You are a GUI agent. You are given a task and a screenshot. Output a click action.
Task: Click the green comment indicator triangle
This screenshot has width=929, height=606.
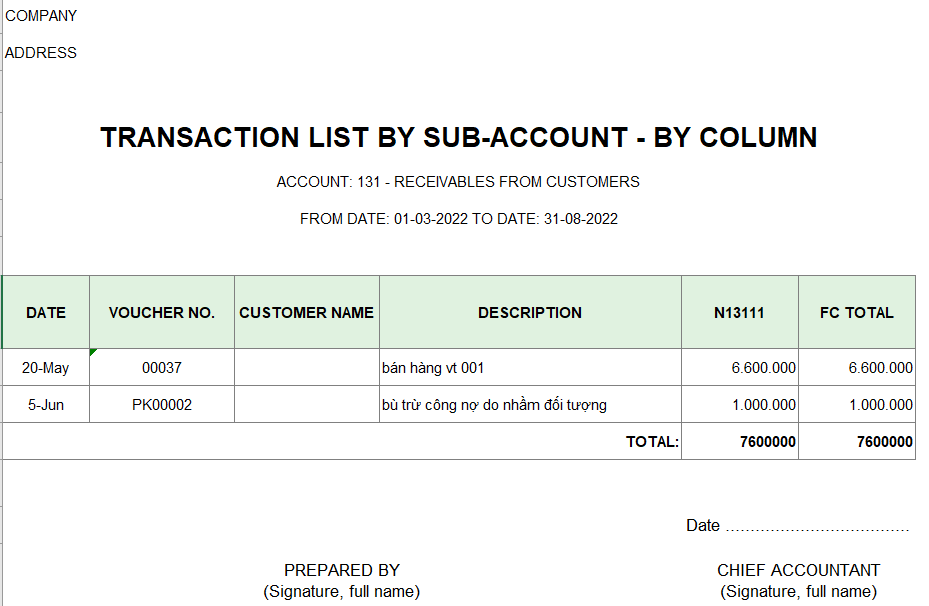(92, 352)
